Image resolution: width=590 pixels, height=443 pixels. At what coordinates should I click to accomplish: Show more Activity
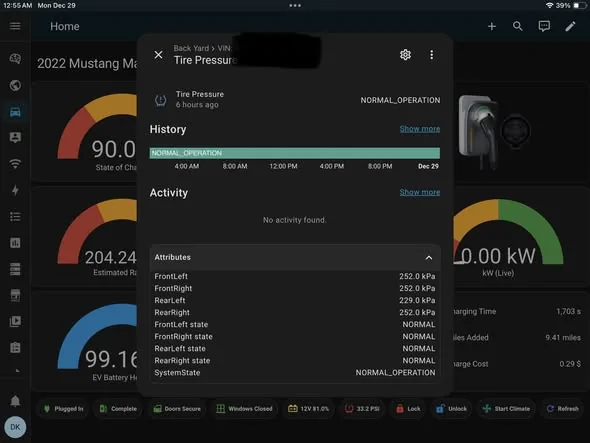[x=420, y=192]
